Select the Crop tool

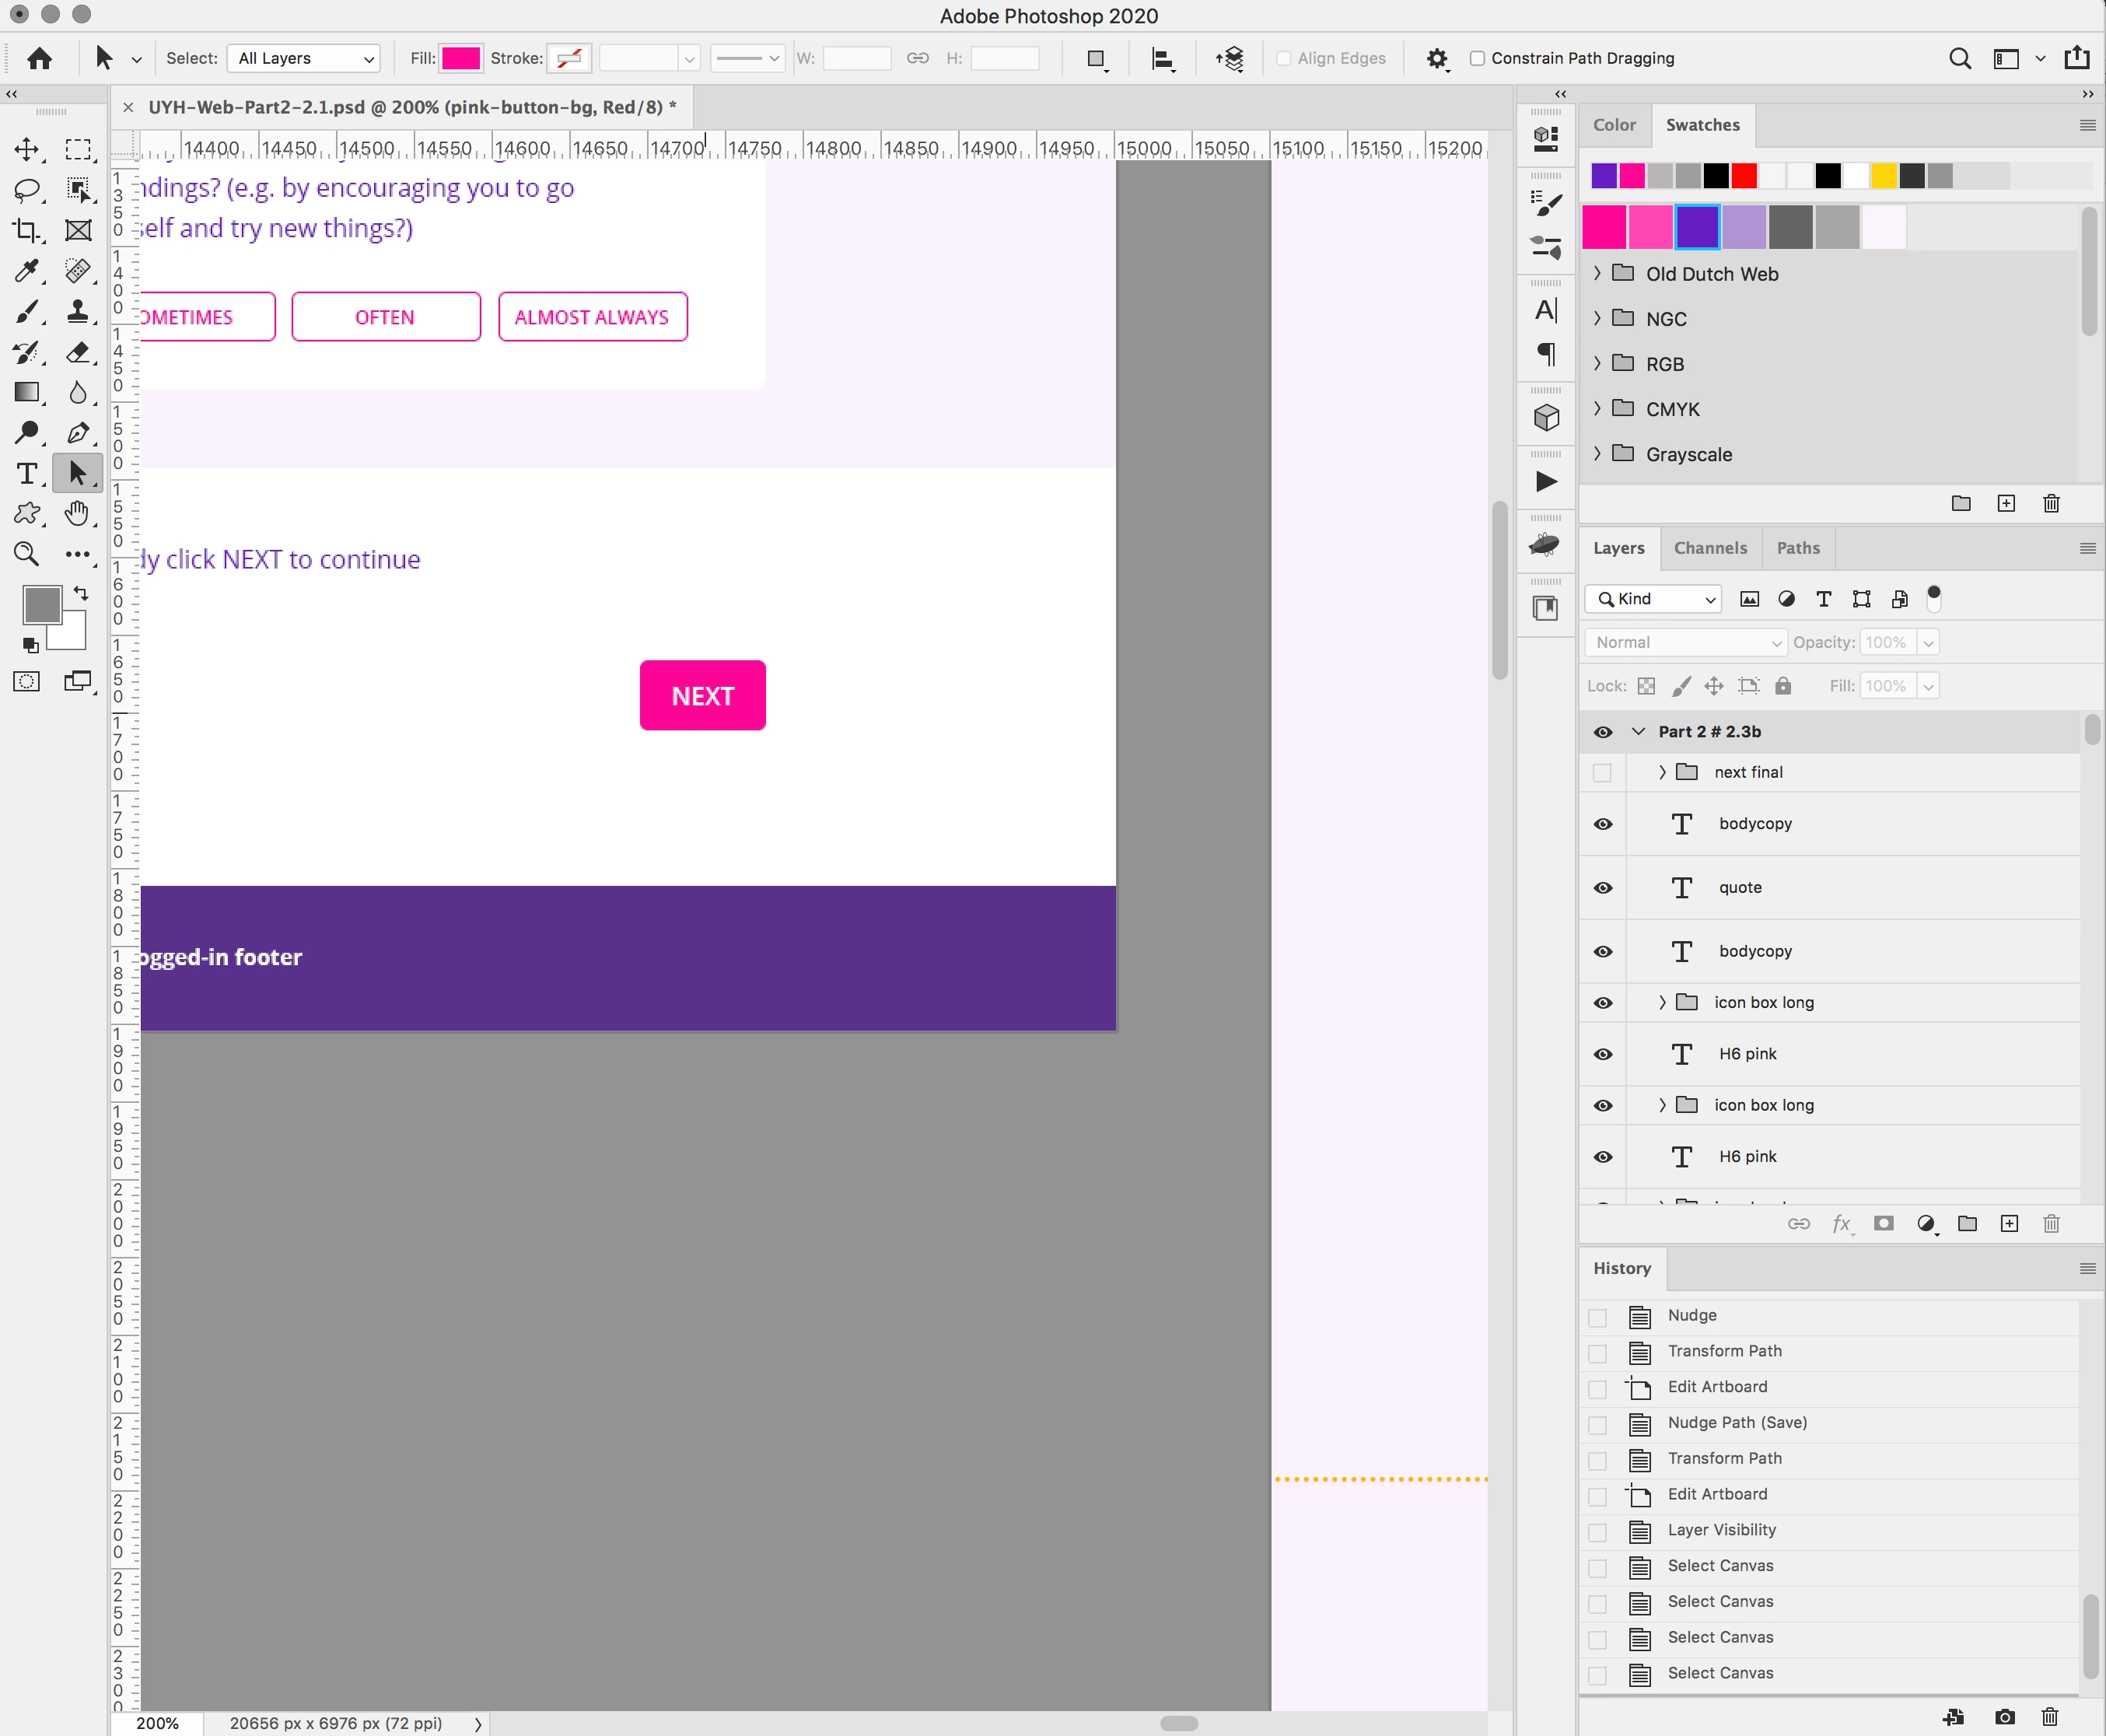point(27,231)
